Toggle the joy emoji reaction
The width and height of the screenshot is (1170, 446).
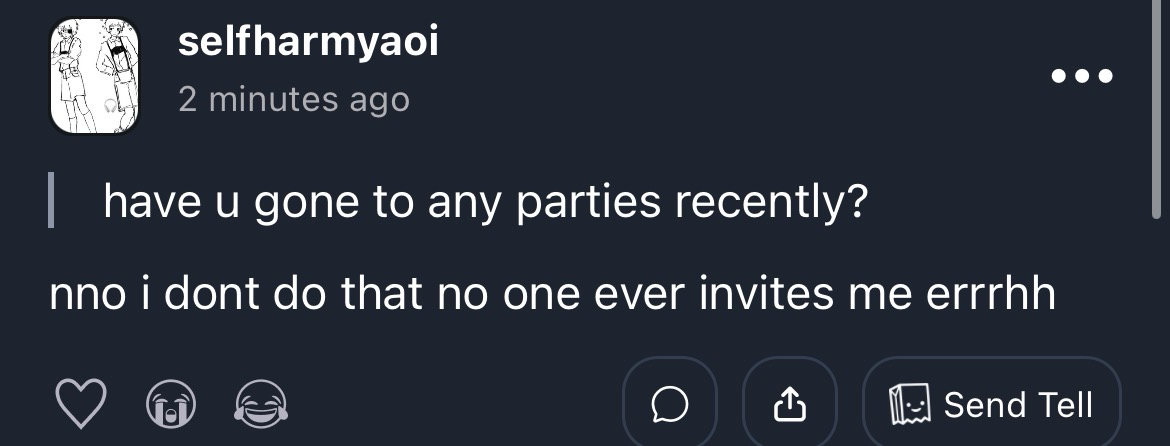tap(261, 405)
